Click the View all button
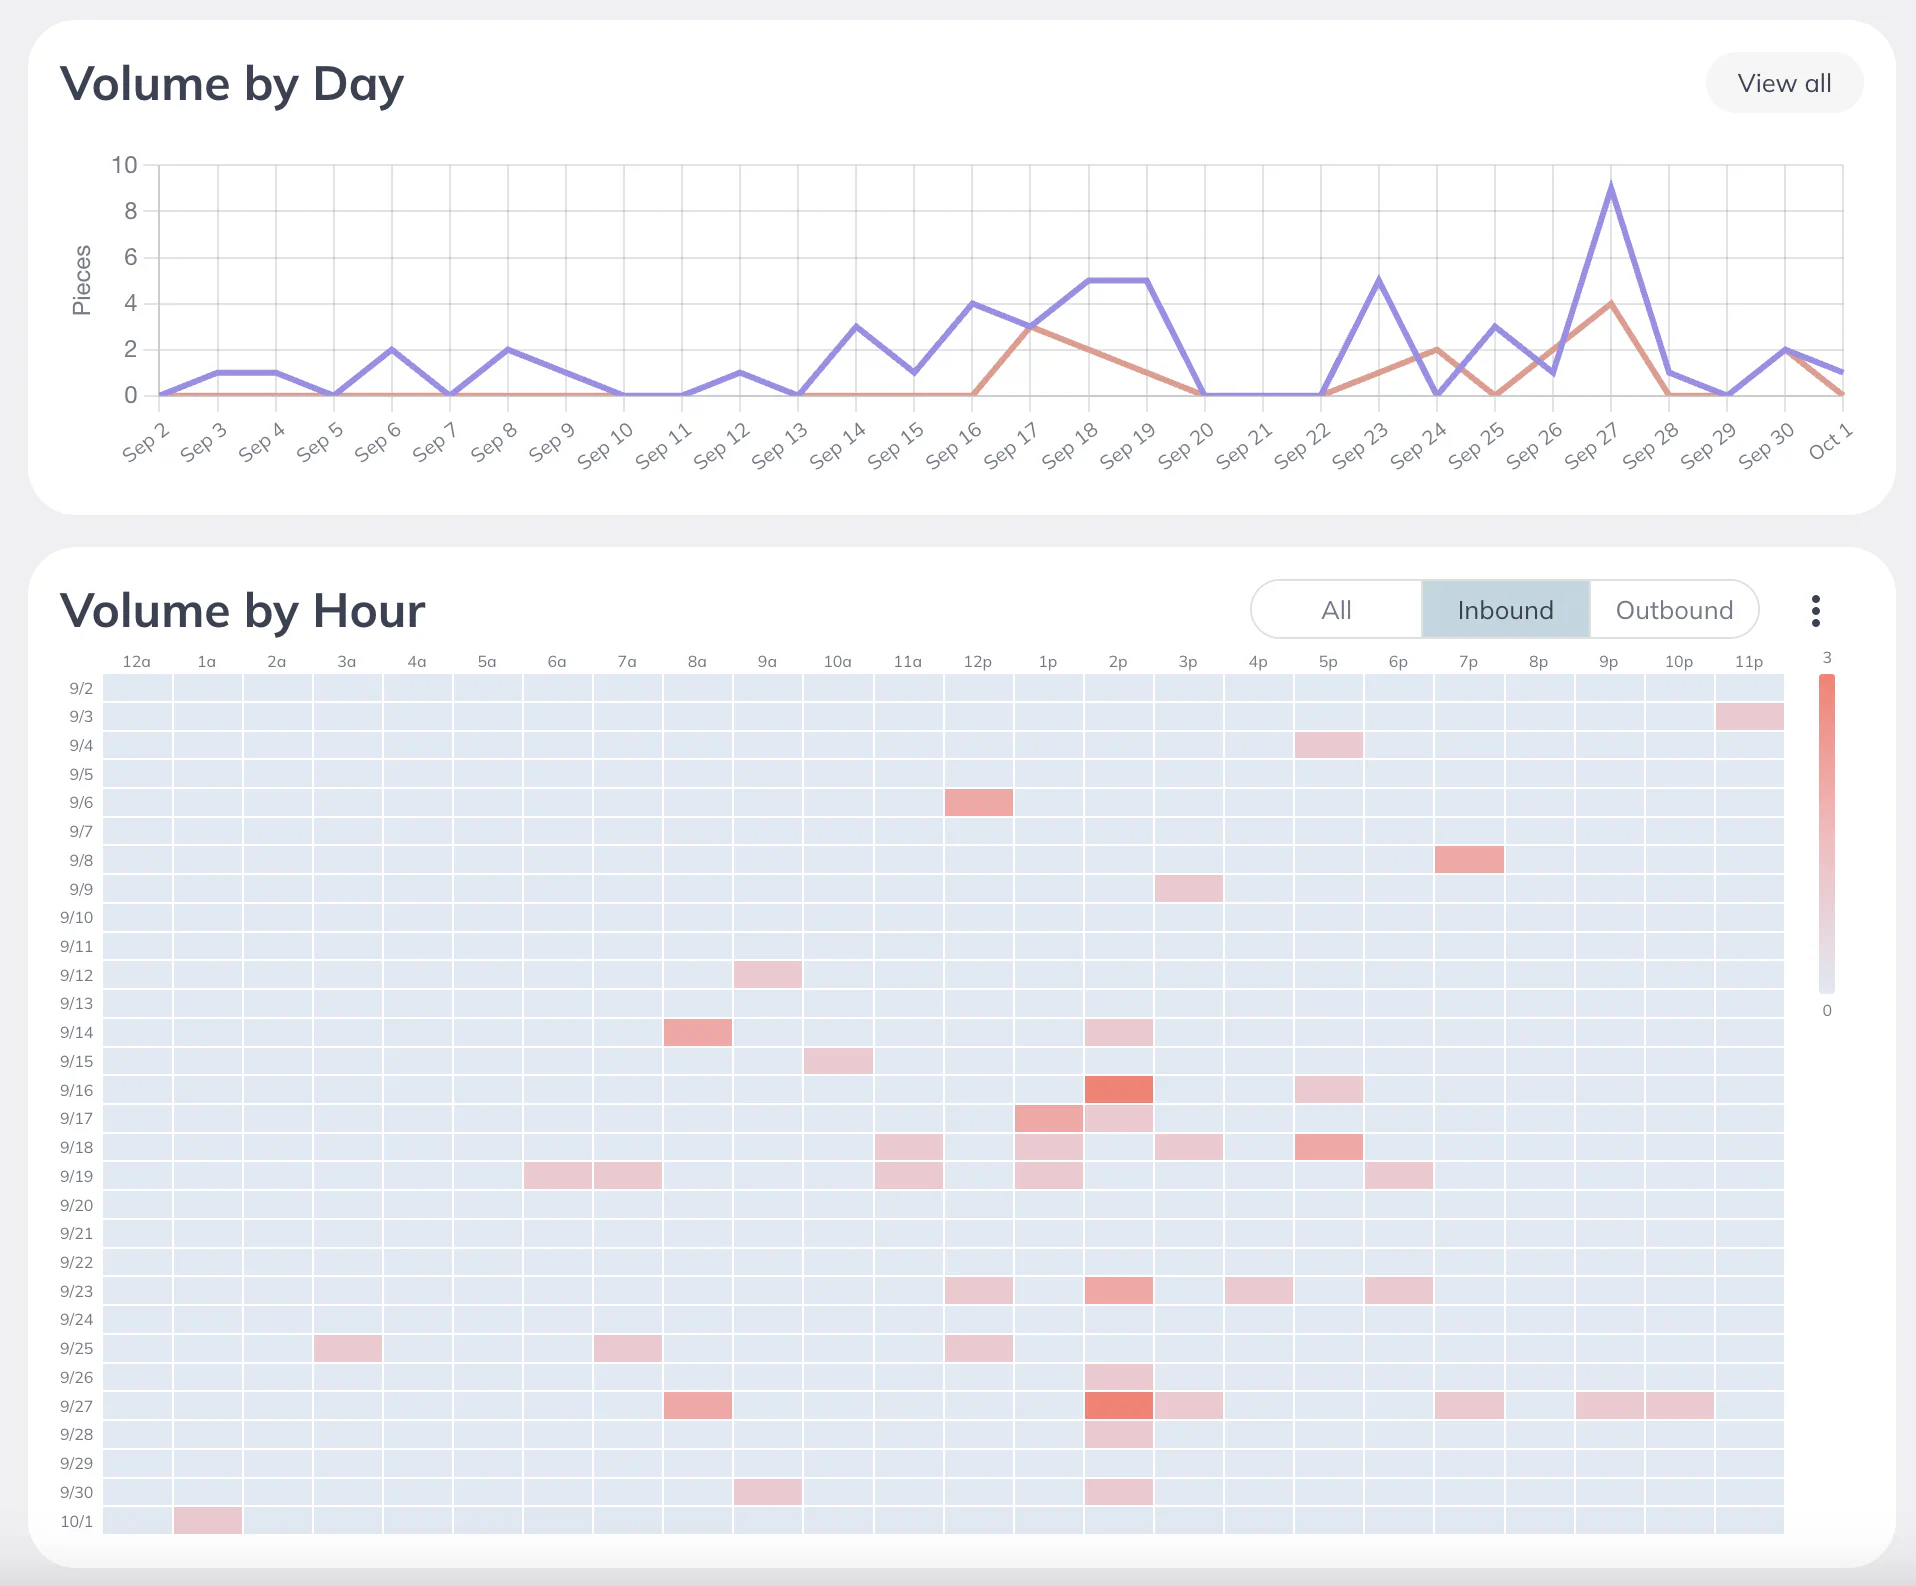Viewport: 1916px width, 1586px height. click(1783, 83)
